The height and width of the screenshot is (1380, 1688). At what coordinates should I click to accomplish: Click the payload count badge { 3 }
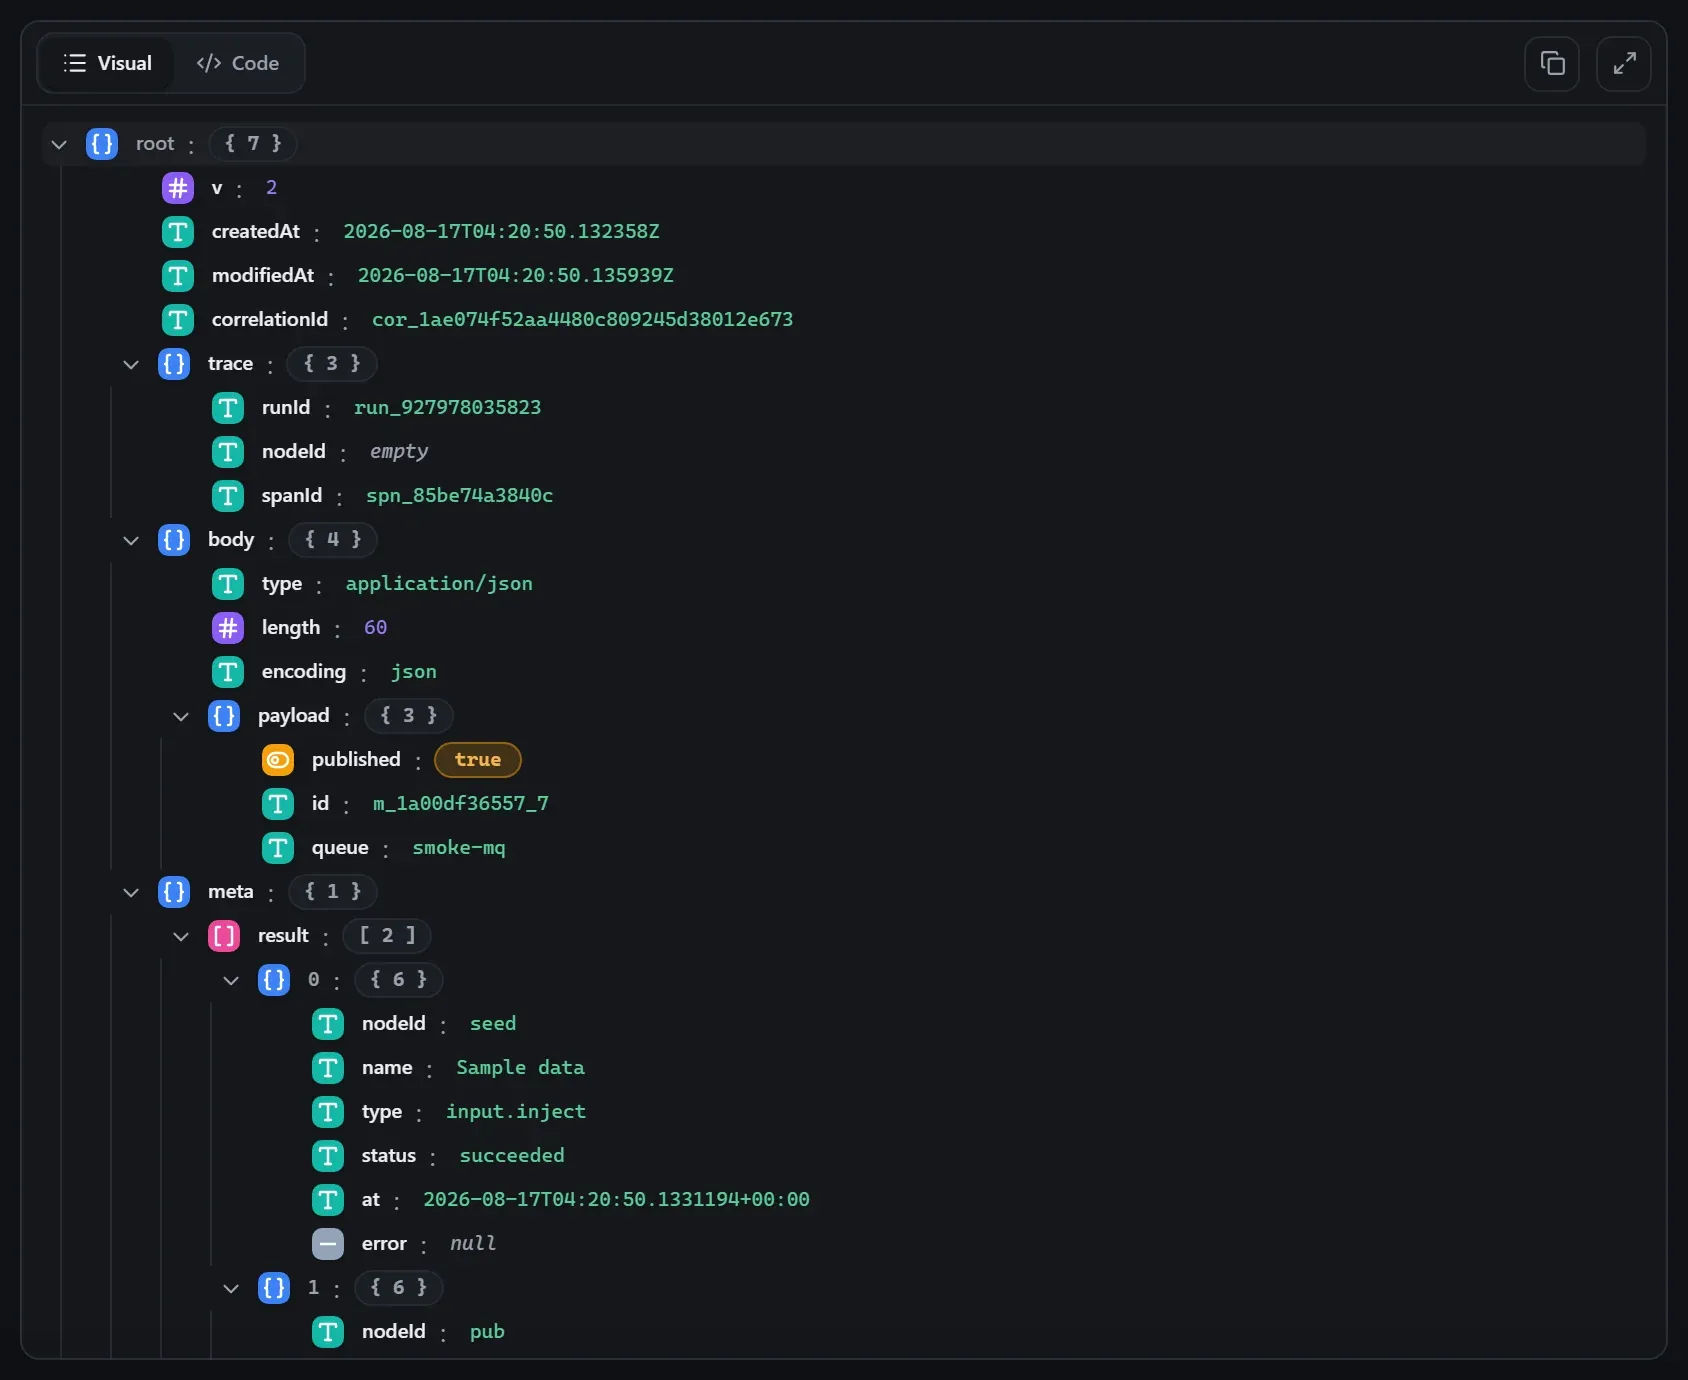[x=409, y=716]
